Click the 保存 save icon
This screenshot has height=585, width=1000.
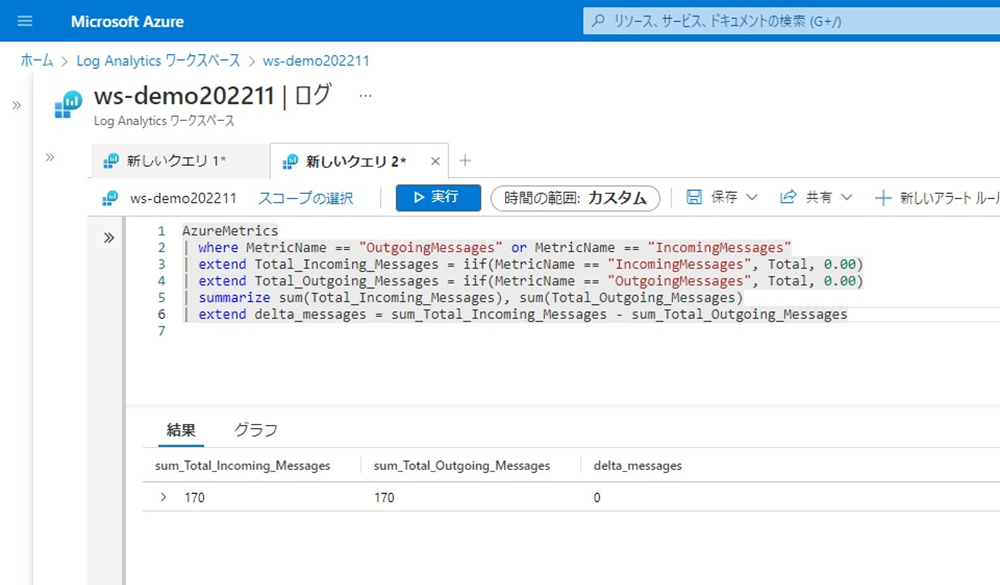(694, 197)
